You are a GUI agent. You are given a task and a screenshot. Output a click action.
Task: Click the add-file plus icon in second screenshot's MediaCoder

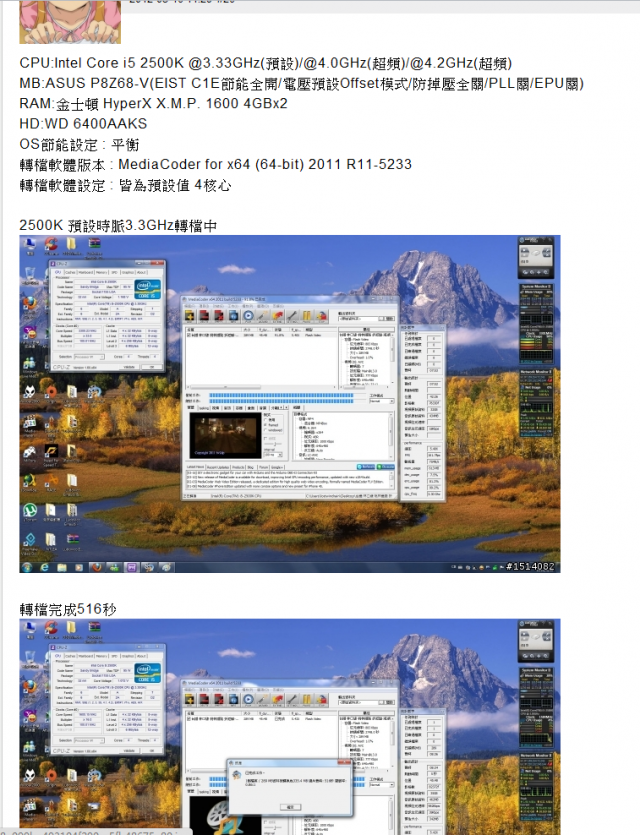point(189,700)
